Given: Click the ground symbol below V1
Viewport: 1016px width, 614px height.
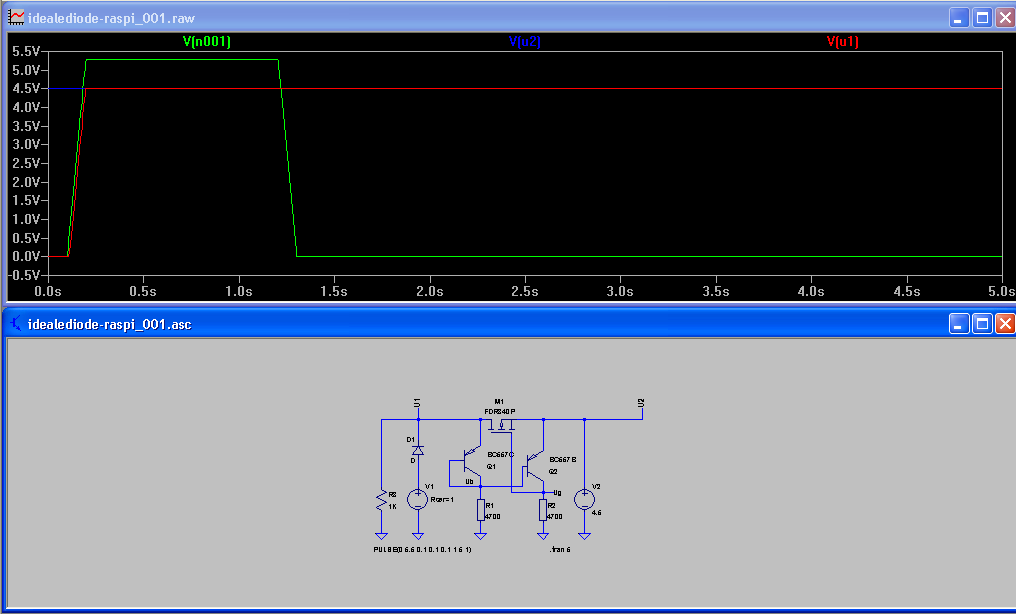Looking at the screenshot, I should (x=418, y=536).
